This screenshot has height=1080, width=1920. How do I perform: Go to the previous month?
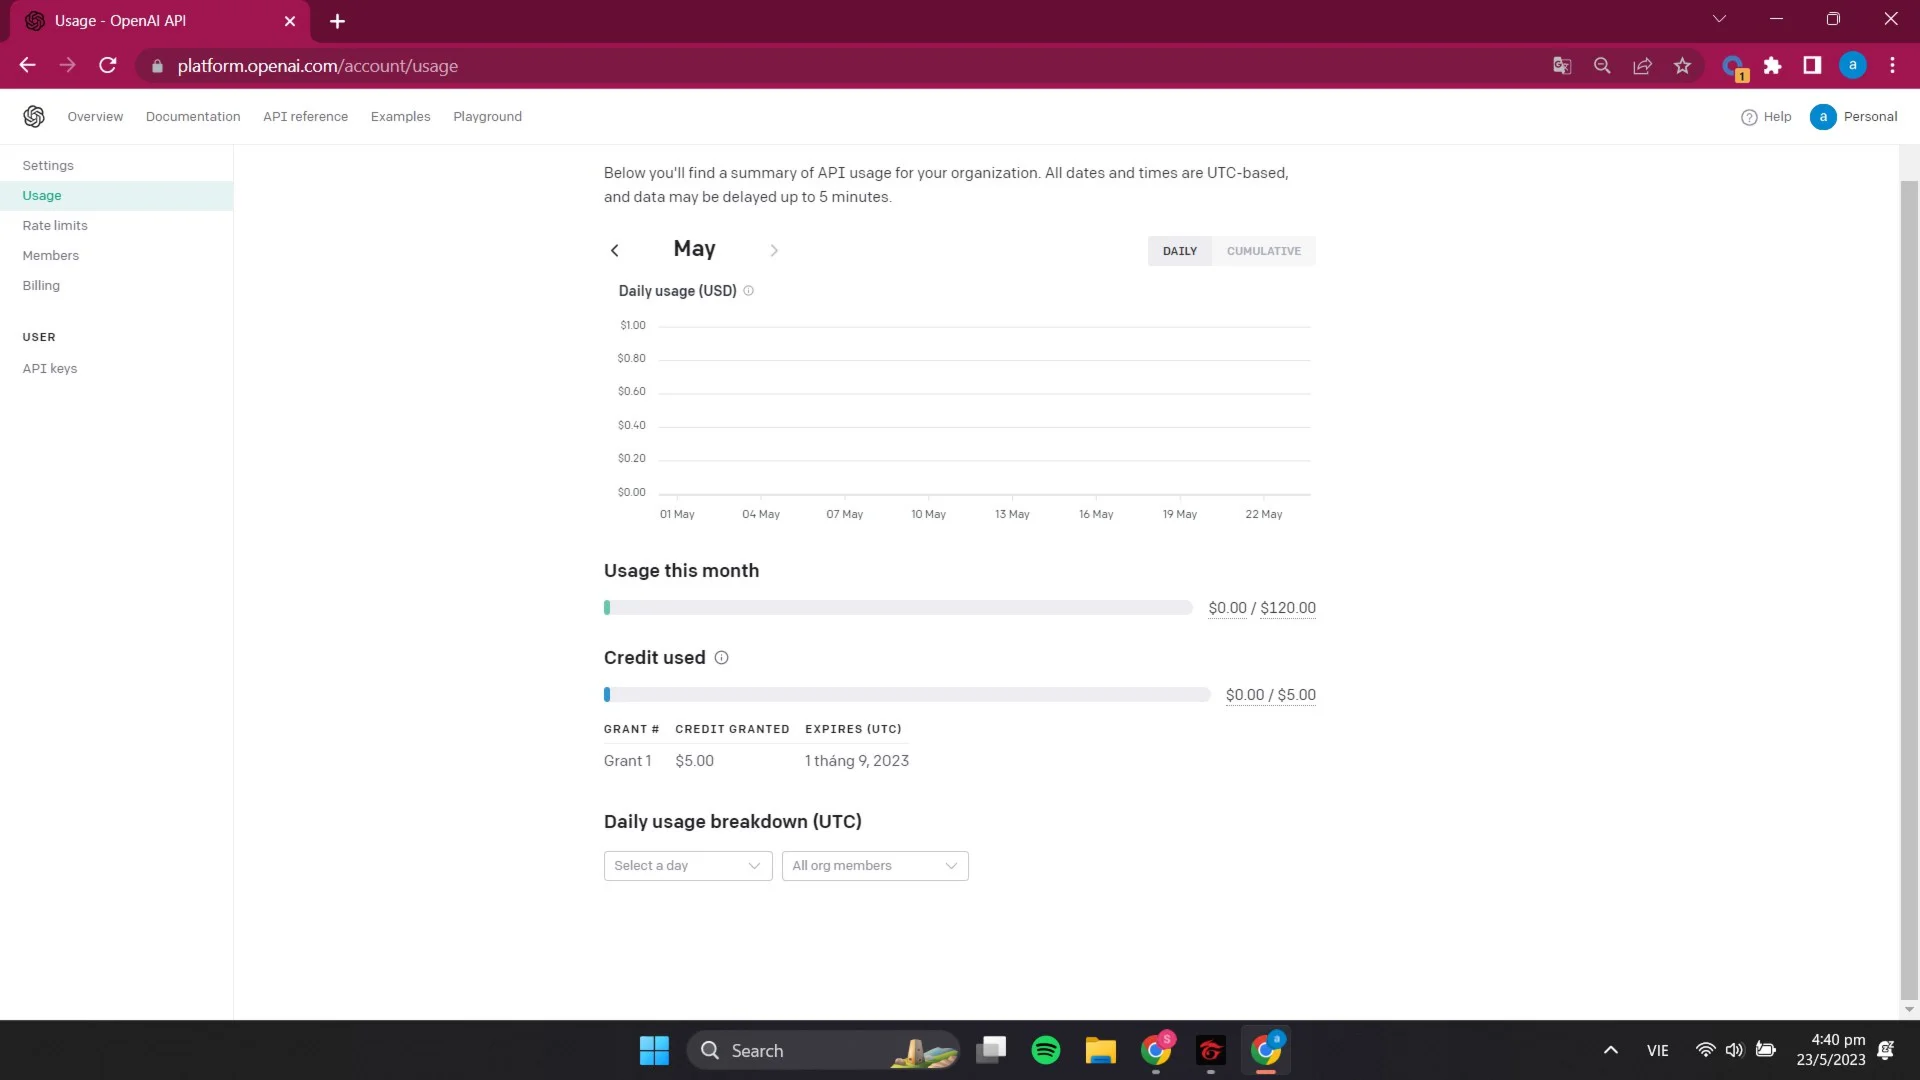click(x=615, y=251)
